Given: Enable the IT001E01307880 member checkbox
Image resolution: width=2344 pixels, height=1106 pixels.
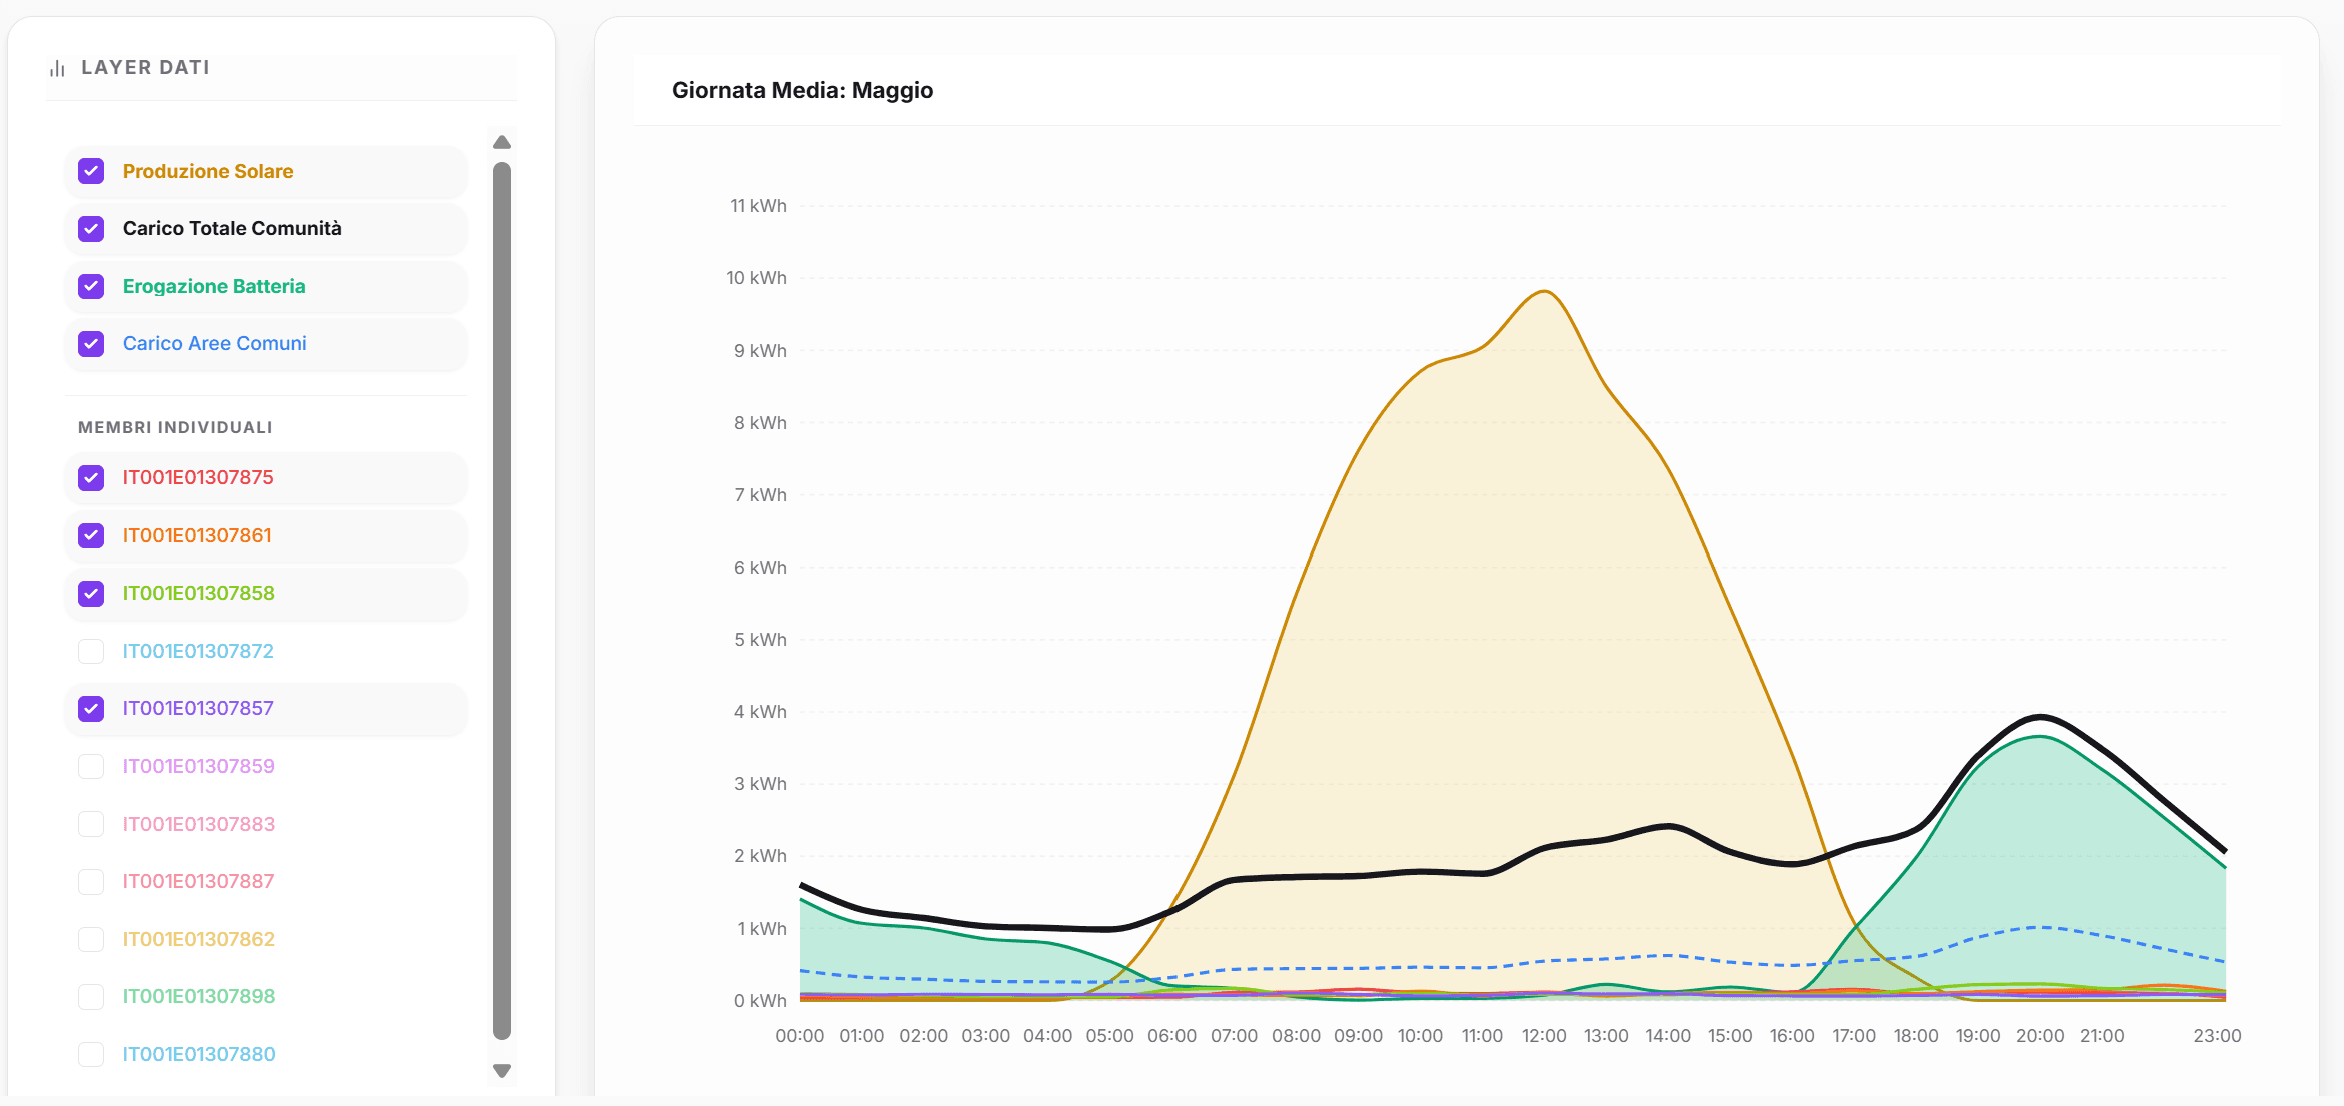Looking at the screenshot, I should [91, 1054].
